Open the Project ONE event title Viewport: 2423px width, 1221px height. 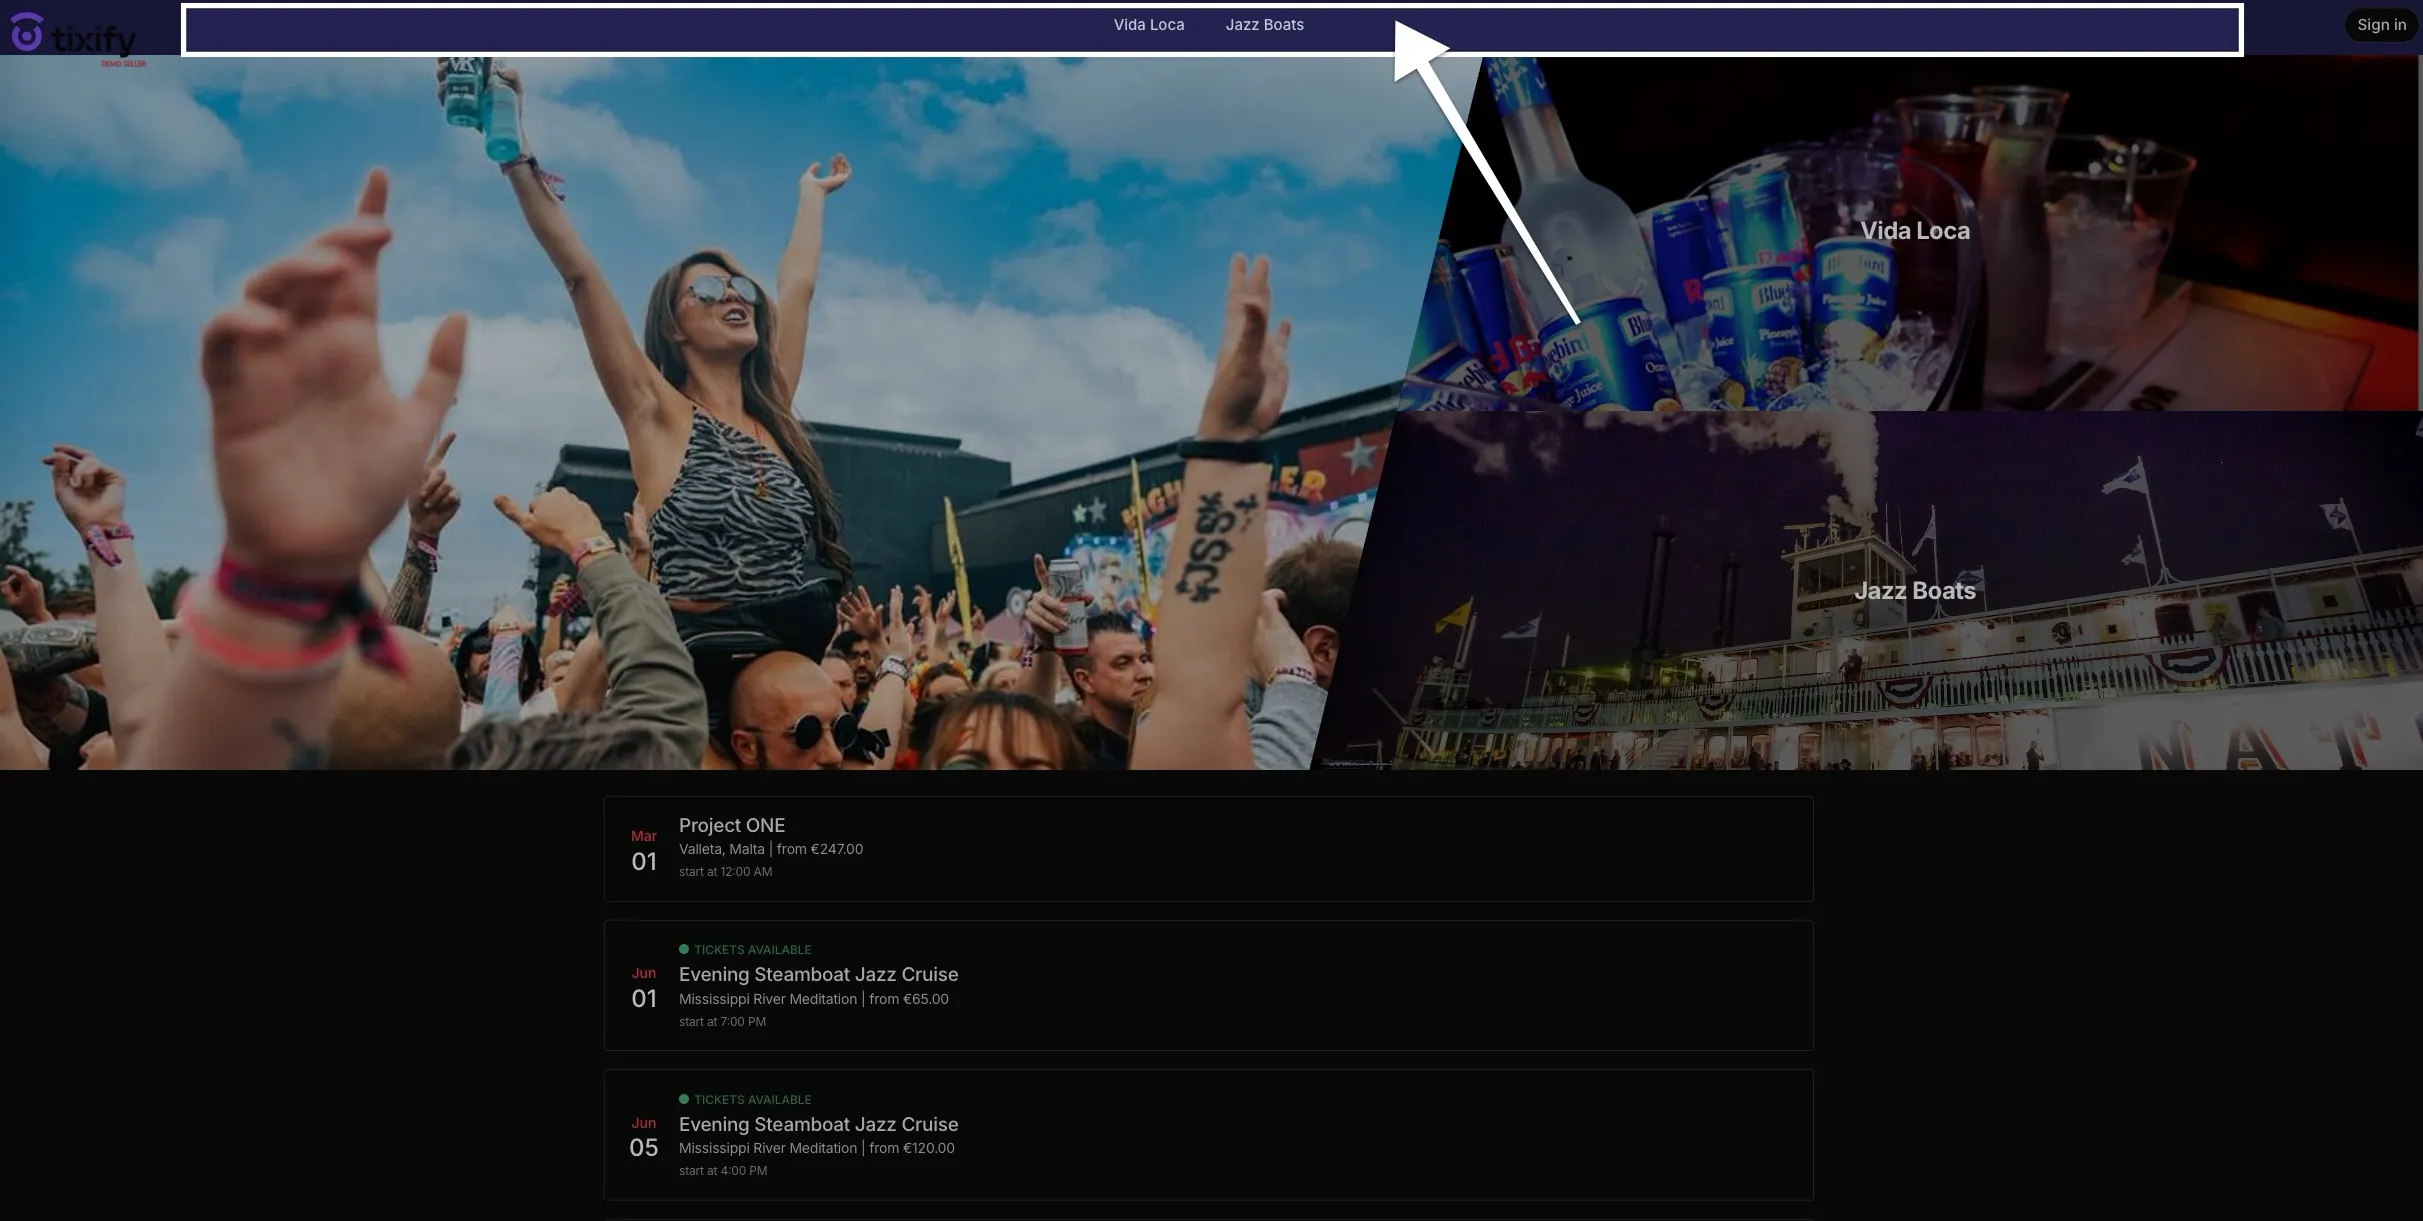tap(731, 825)
